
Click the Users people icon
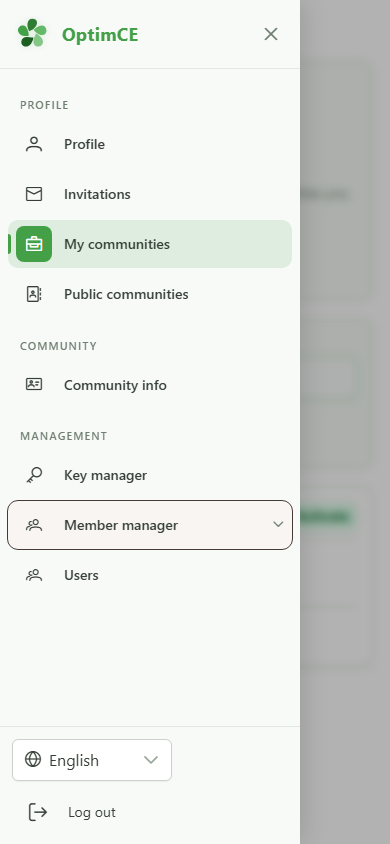coord(34,575)
